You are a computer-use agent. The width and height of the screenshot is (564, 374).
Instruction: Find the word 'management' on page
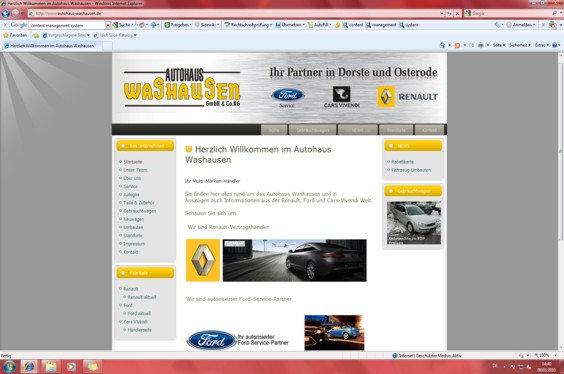(381, 25)
